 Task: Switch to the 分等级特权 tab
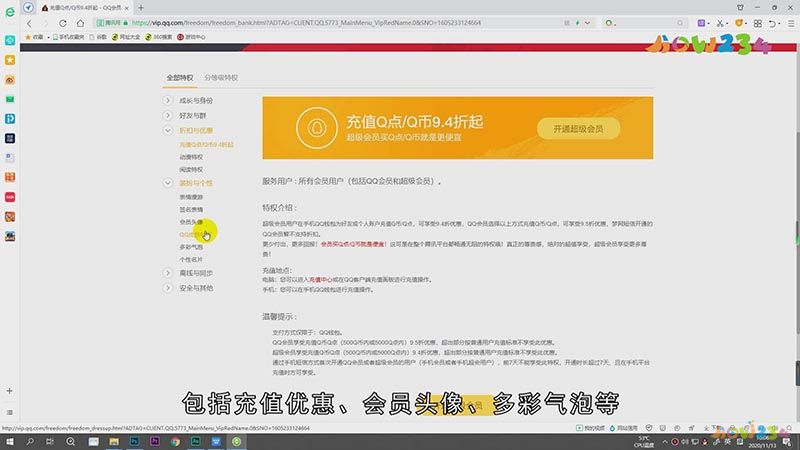point(221,78)
